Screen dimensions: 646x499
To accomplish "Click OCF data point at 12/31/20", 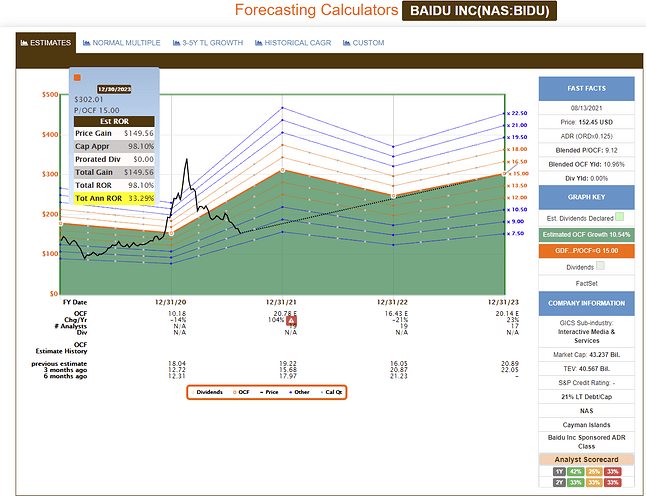I will click(x=171, y=233).
